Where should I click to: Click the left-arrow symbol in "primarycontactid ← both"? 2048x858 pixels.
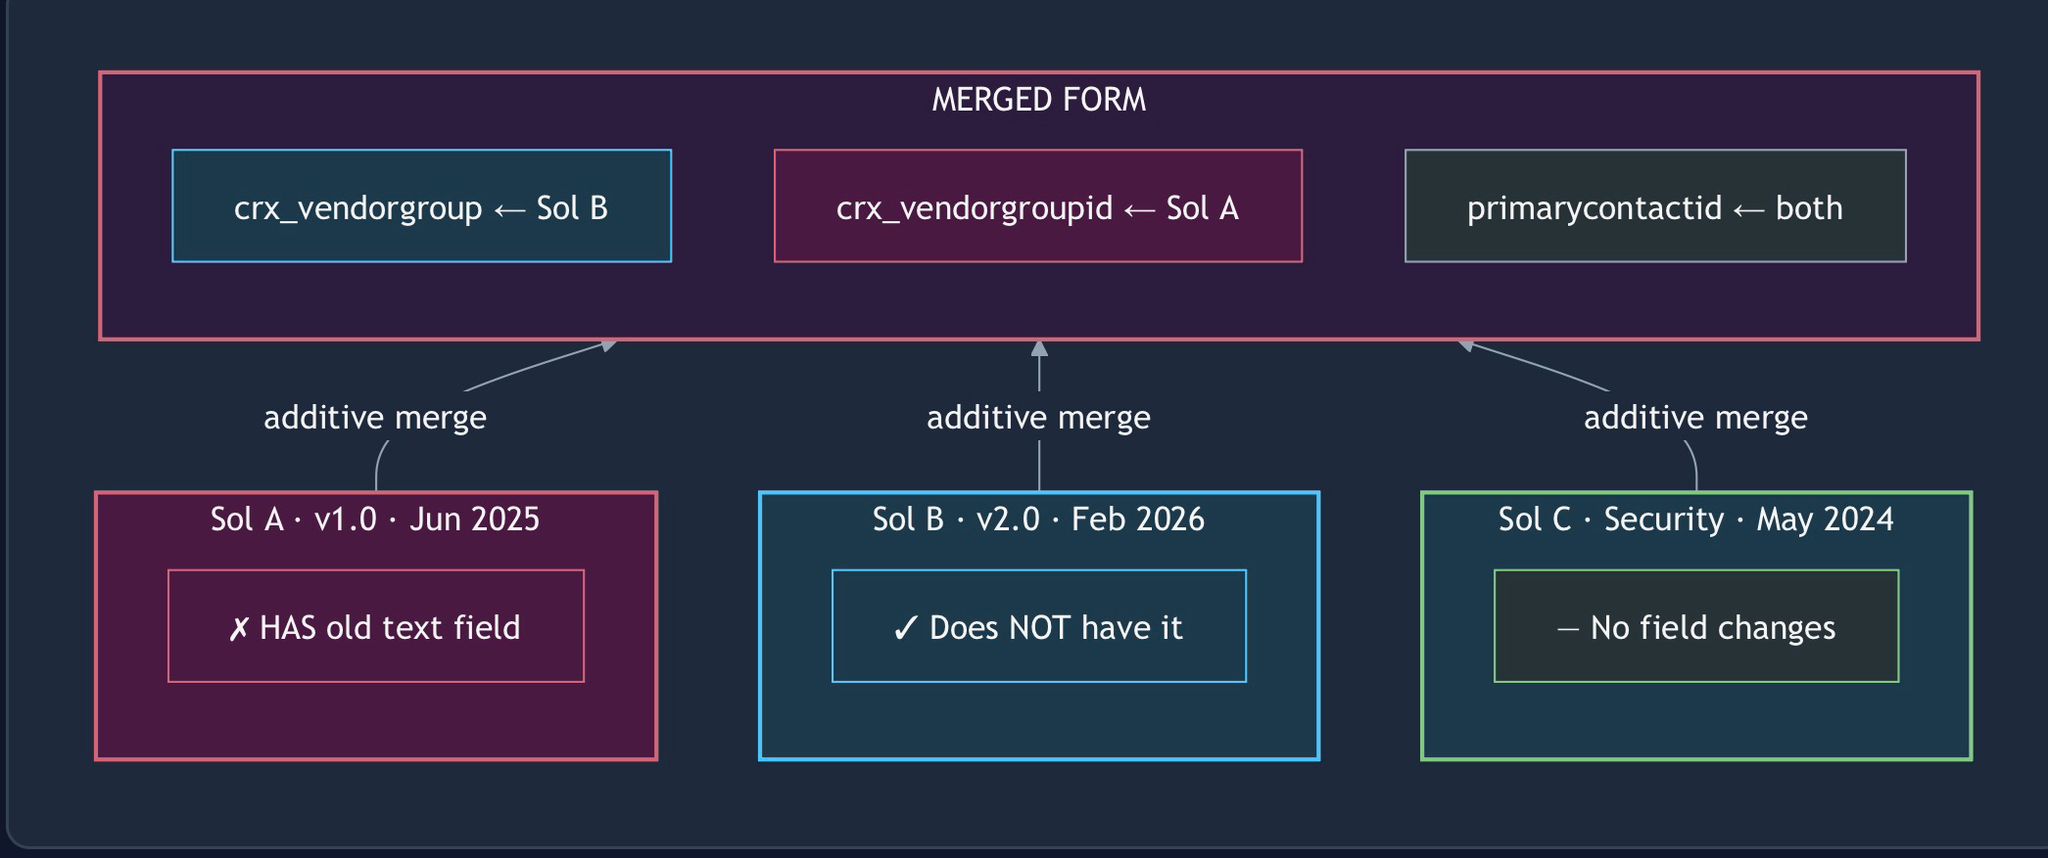(x=1748, y=209)
